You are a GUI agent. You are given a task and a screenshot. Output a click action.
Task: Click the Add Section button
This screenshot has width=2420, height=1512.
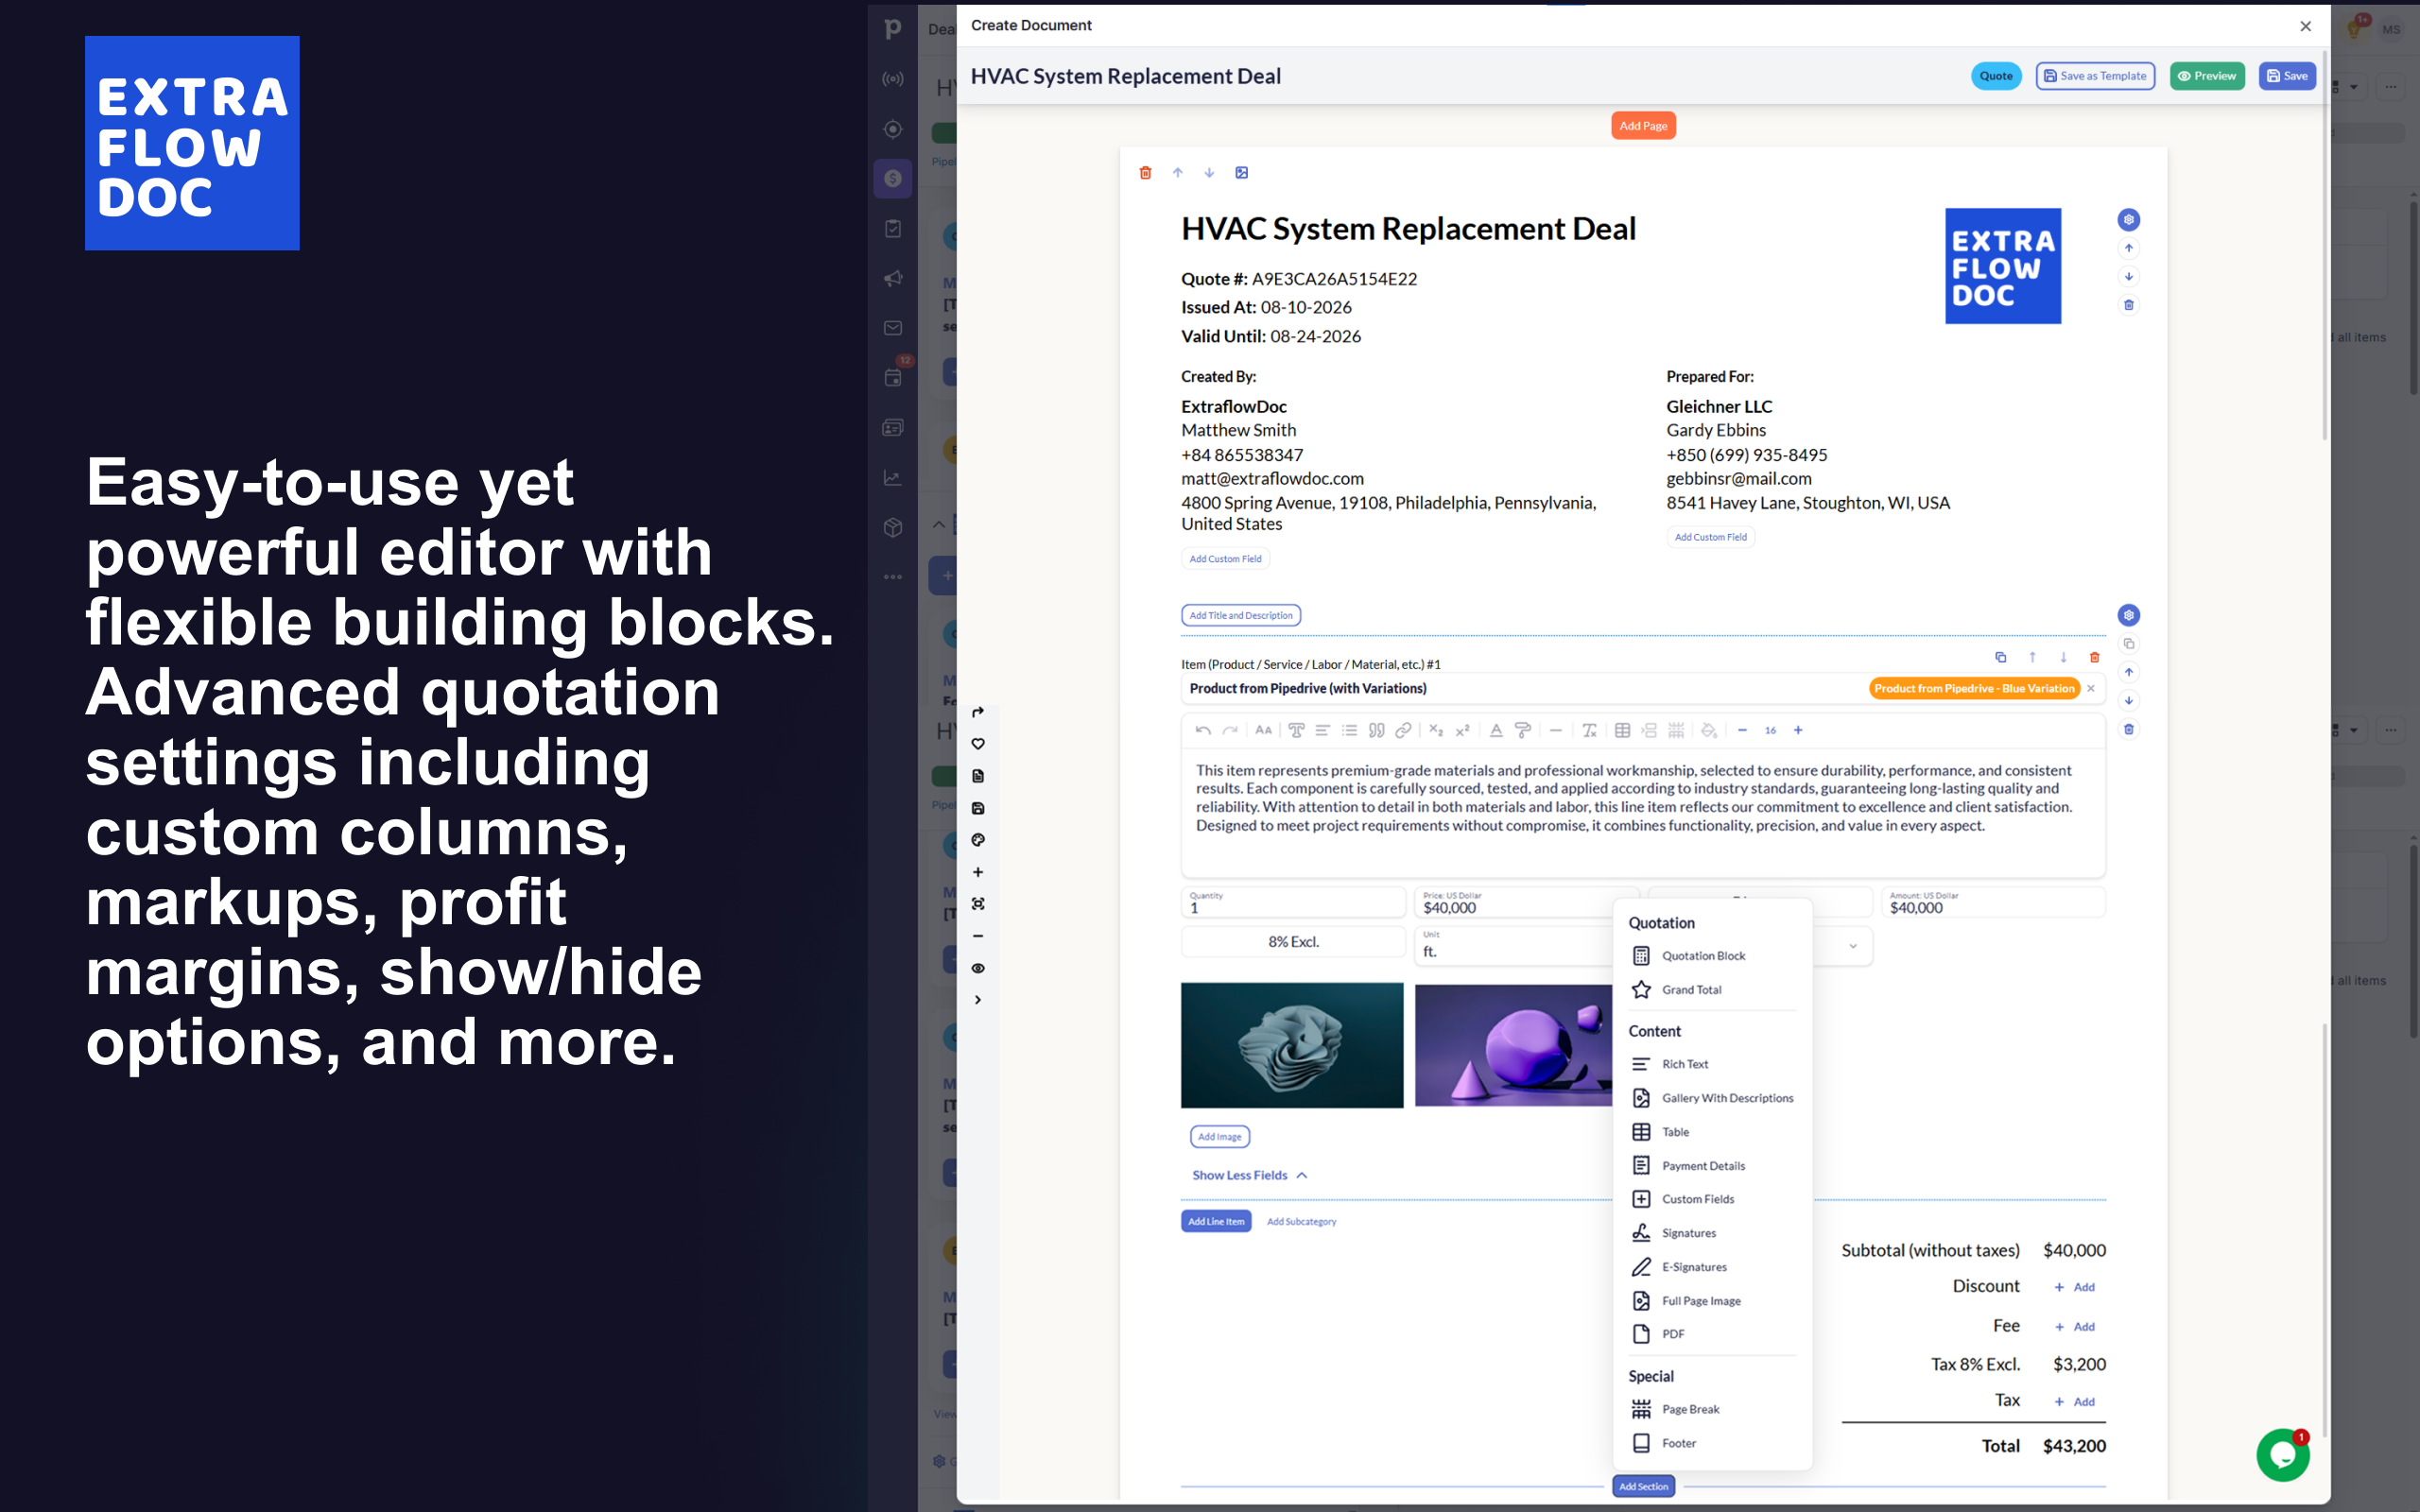(x=1643, y=1486)
